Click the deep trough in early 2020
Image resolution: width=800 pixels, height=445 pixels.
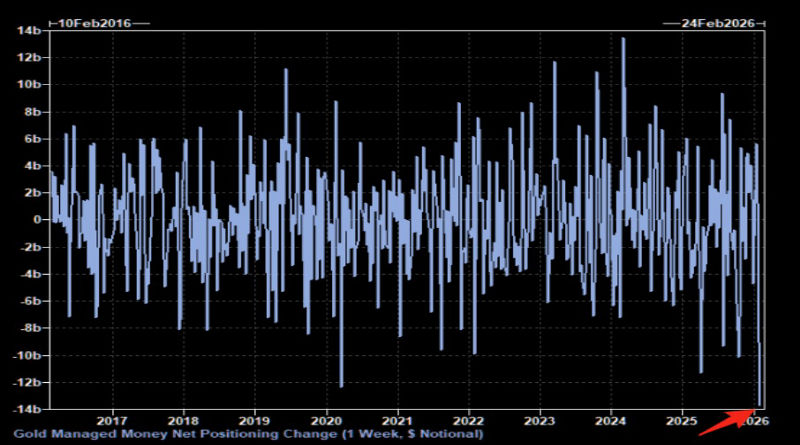click(x=341, y=385)
